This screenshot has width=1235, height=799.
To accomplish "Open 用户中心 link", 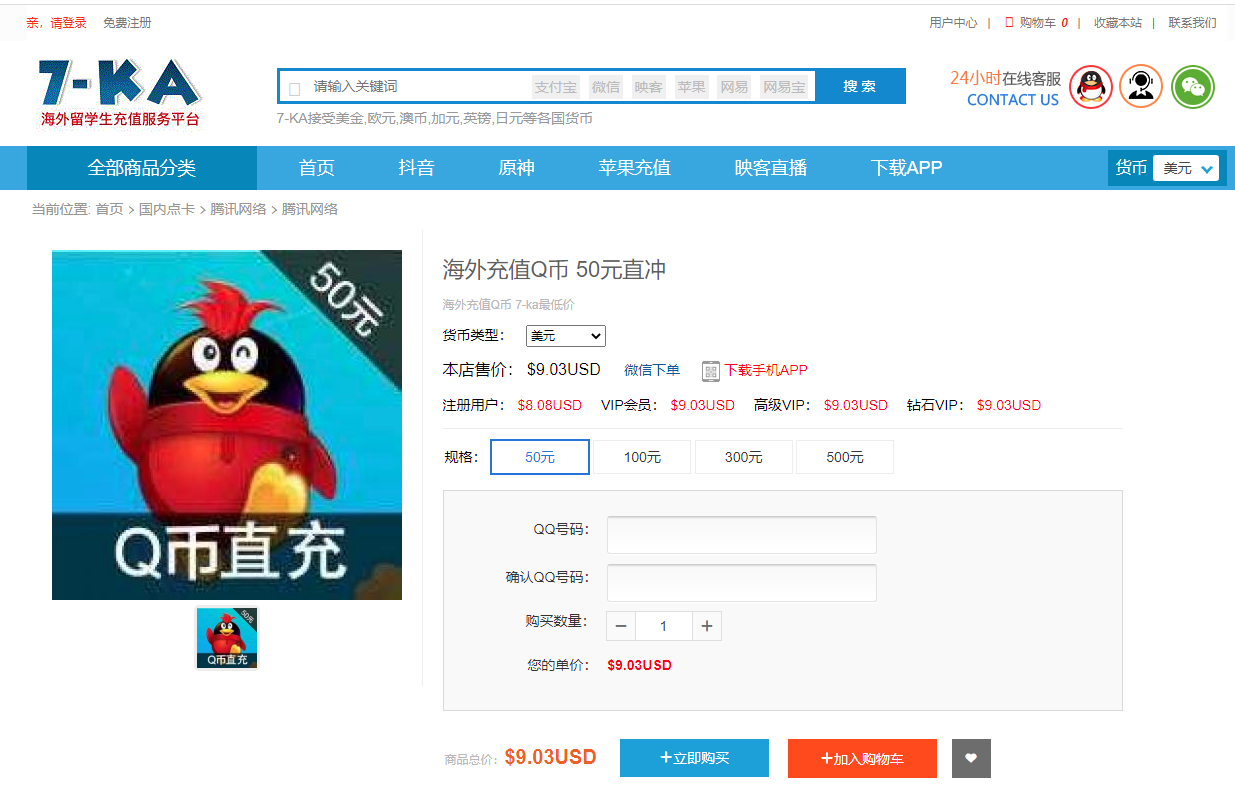I will [953, 22].
